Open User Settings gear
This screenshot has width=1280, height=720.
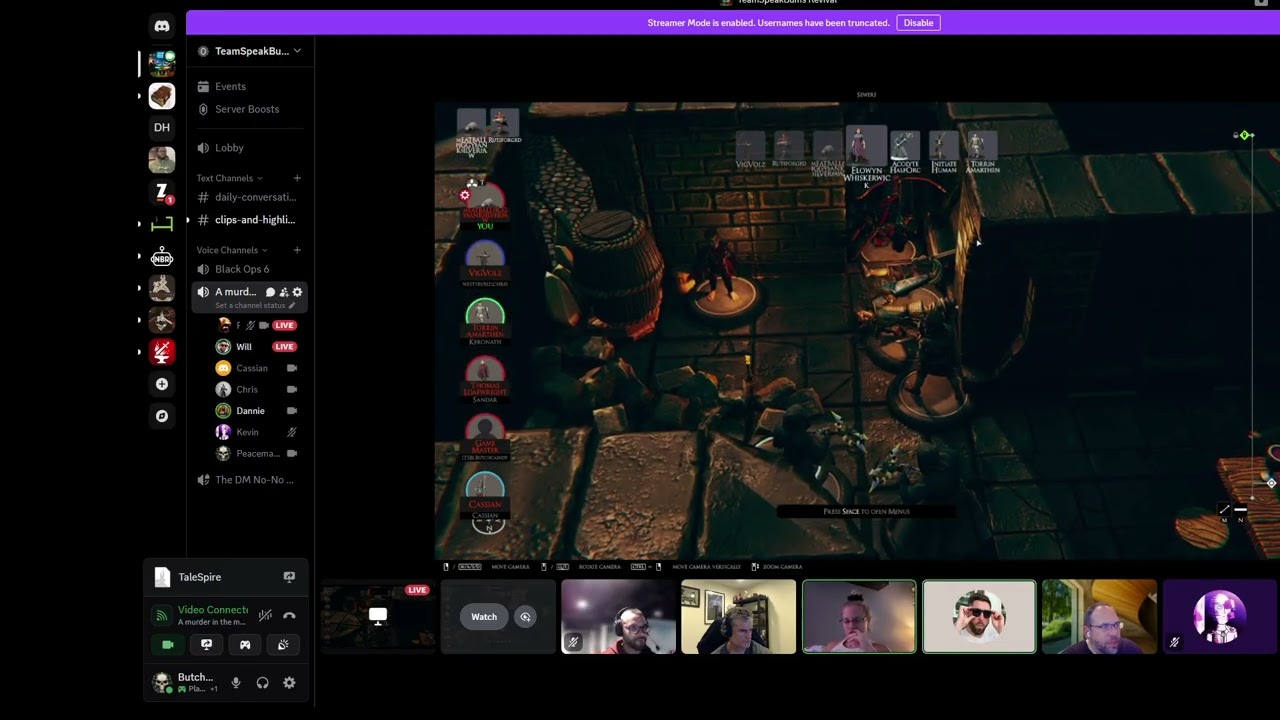(289, 683)
